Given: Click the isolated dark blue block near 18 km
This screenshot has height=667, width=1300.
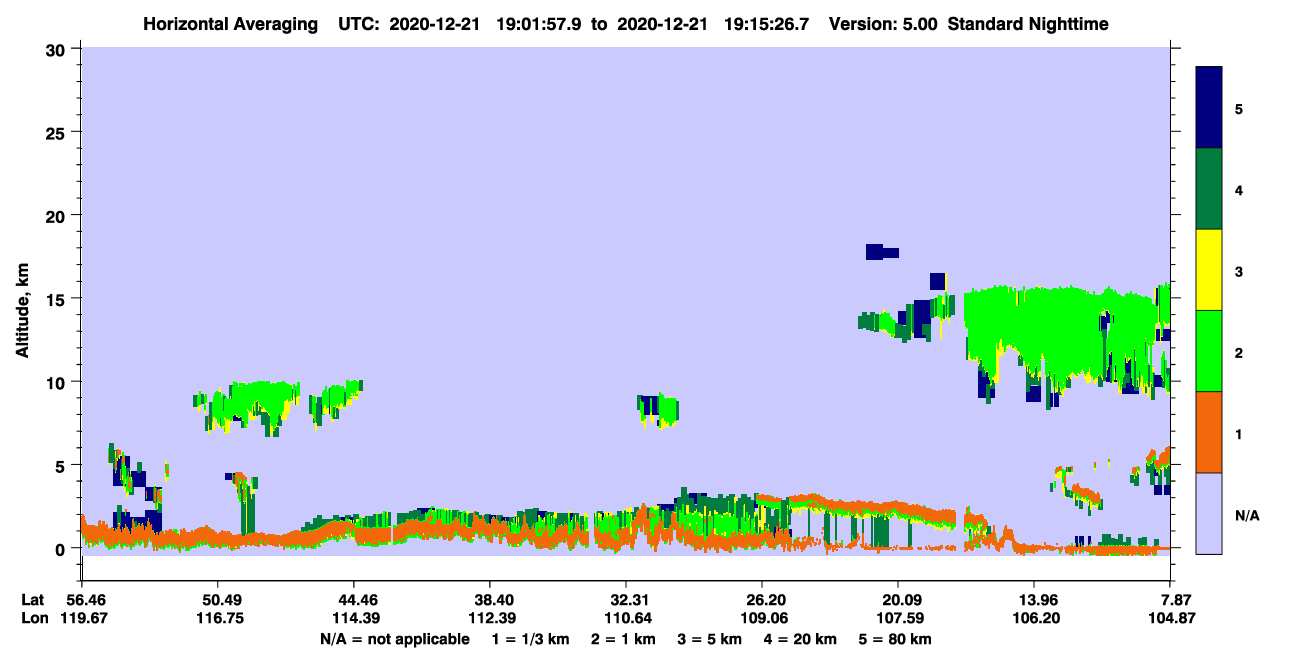Looking at the screenshot, I should coord(881,252).
